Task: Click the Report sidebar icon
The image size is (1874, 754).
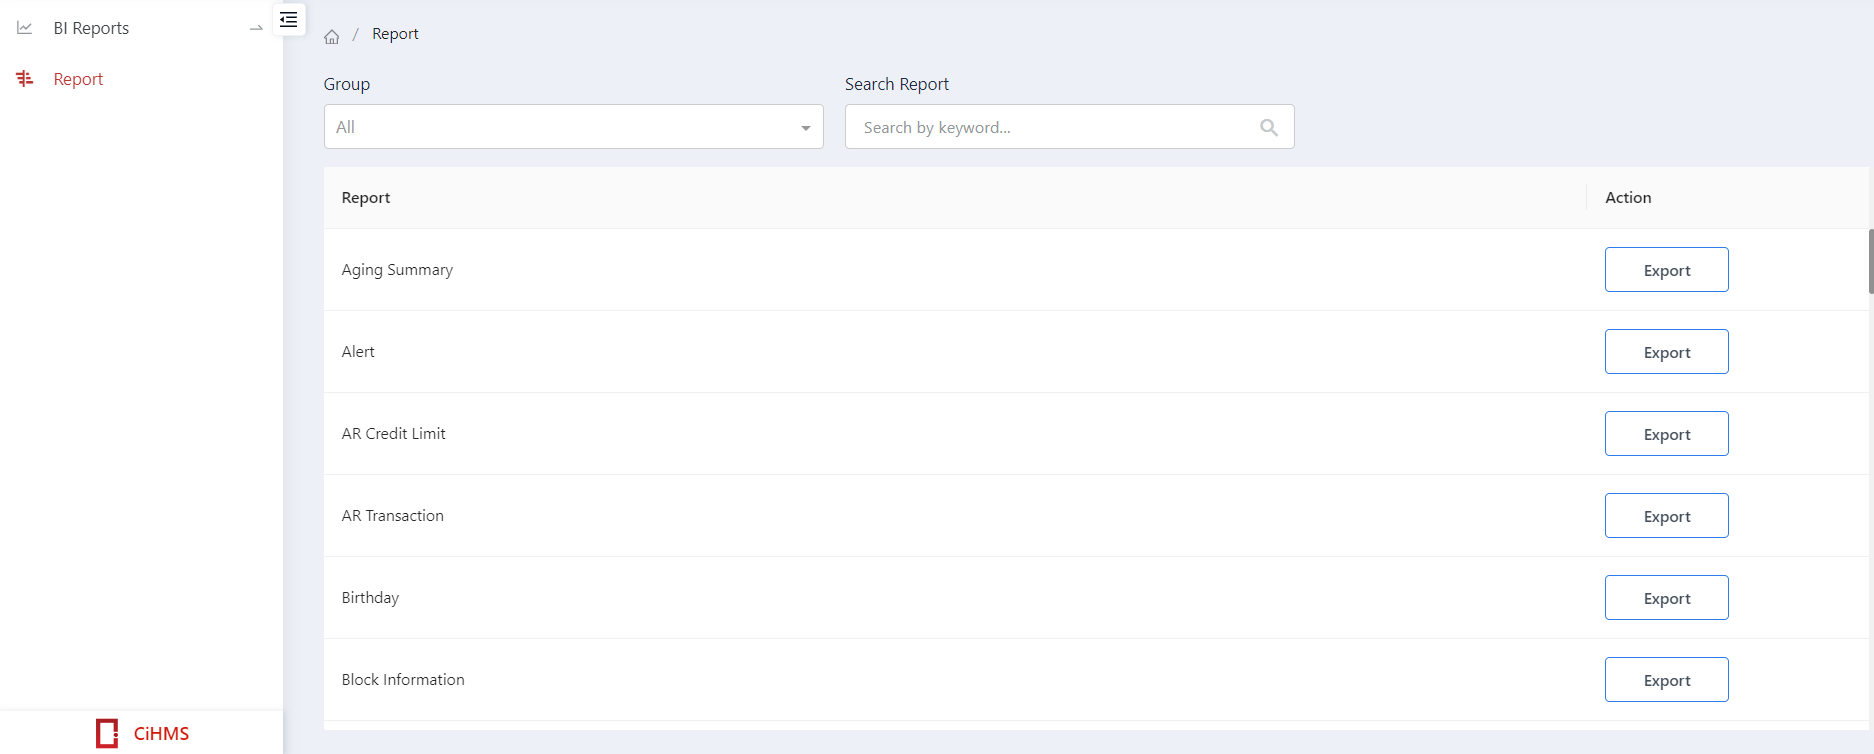Action: [25, 79]
